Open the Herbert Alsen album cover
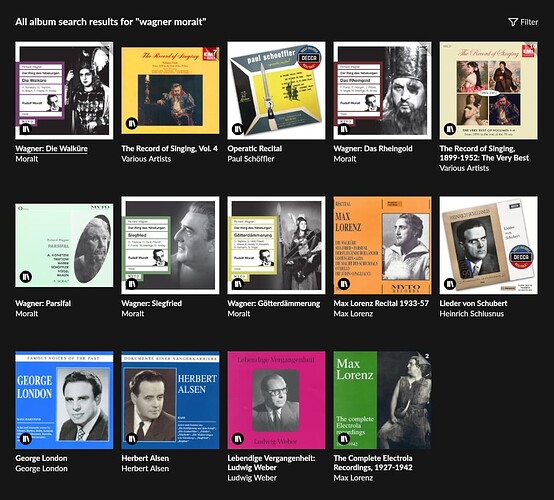This screenshot has width=554, height=500. [x=170, y=400]
